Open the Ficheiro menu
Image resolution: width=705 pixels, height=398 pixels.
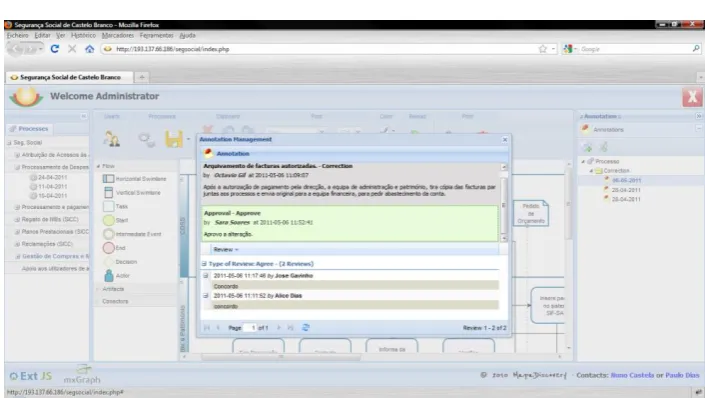[18, 35]
